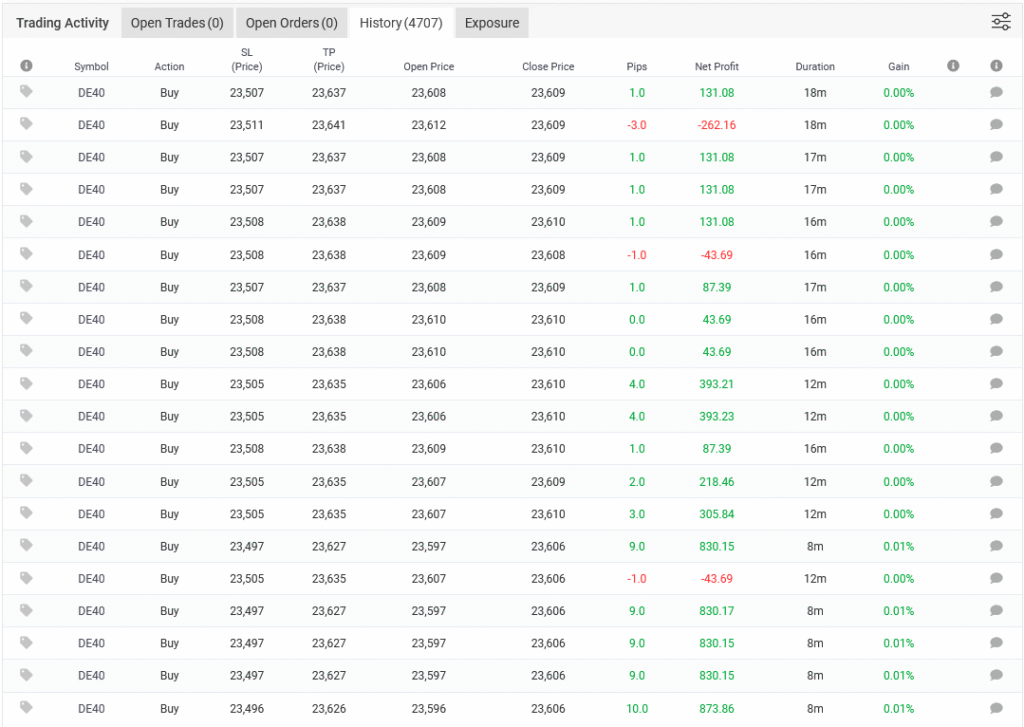Viewport: 1024px width, 727px height.
Task: Sort by the Duration column header
Action: 815,67
